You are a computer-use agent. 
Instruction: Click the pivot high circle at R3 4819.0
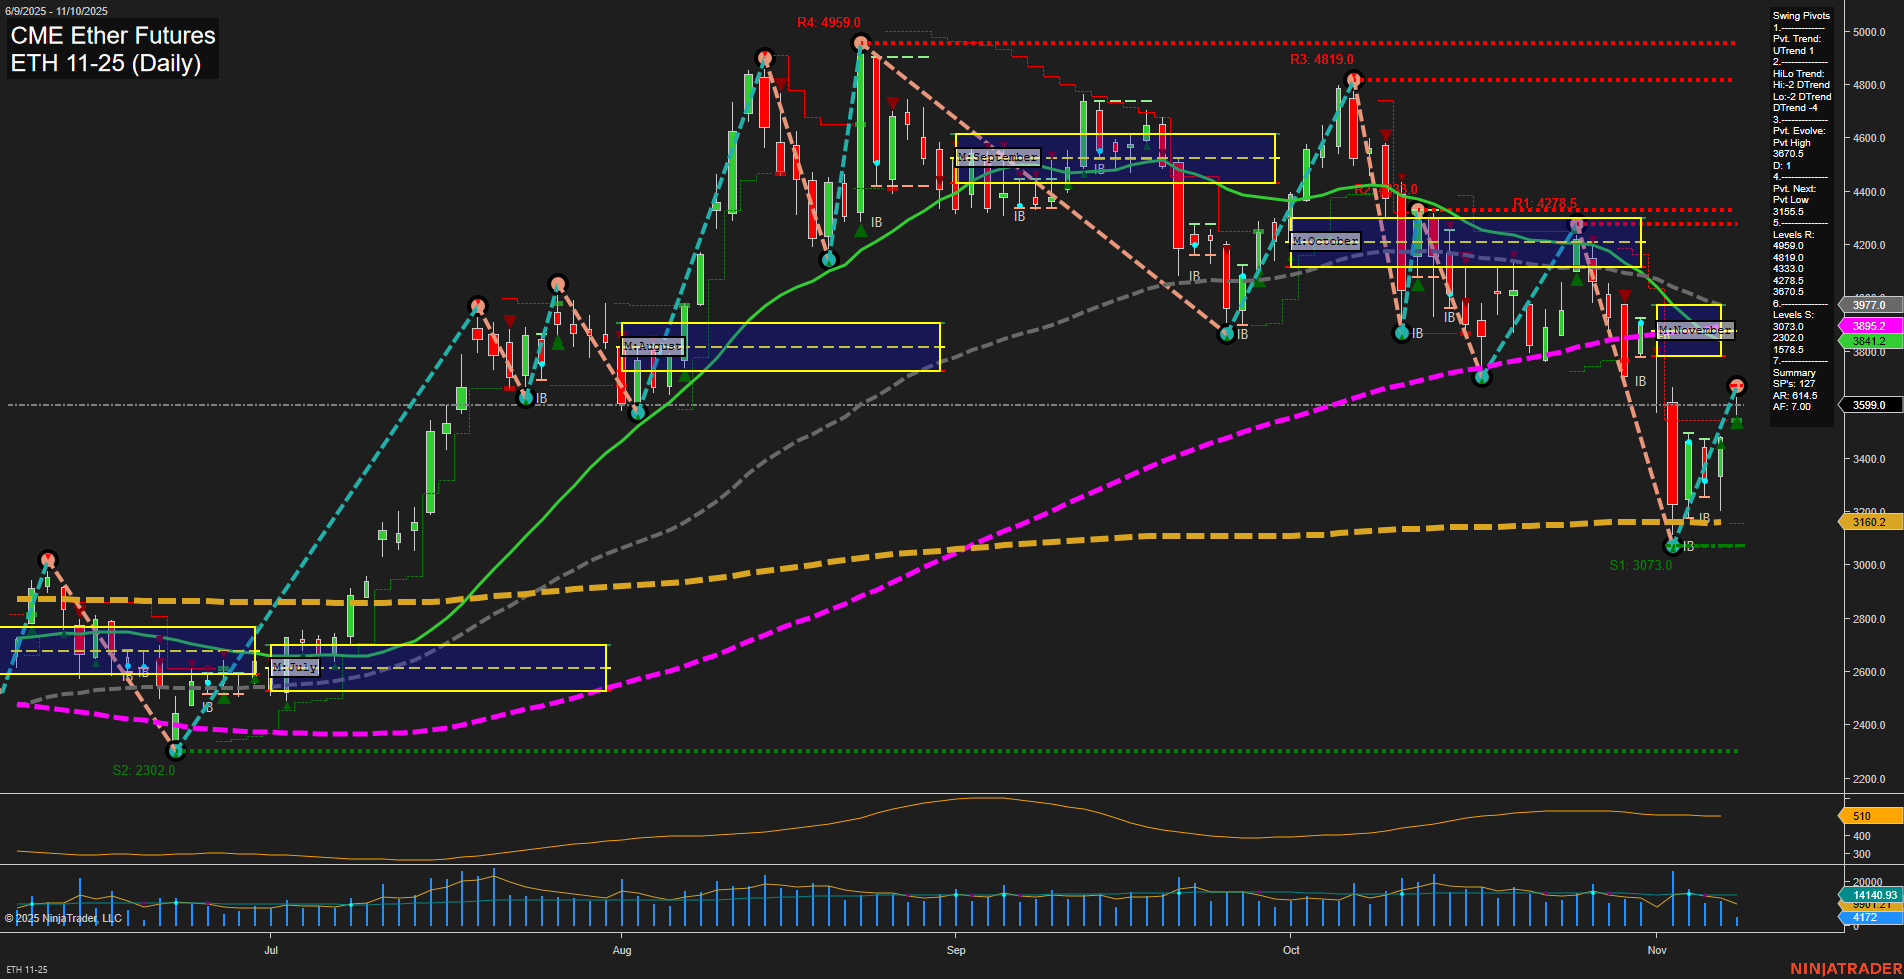1353,80
